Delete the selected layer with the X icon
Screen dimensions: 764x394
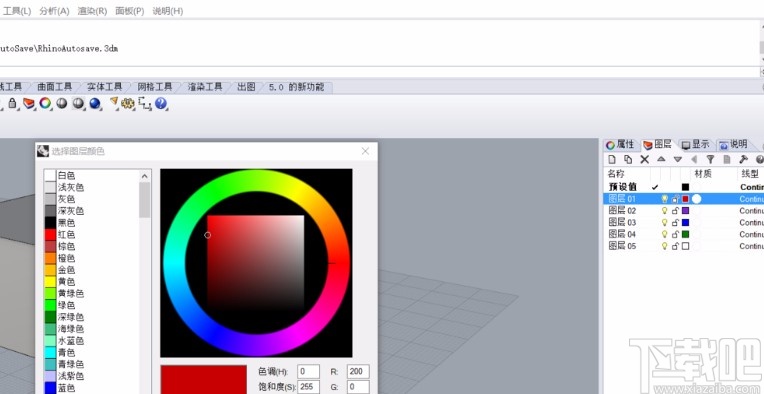coord(645,159)
